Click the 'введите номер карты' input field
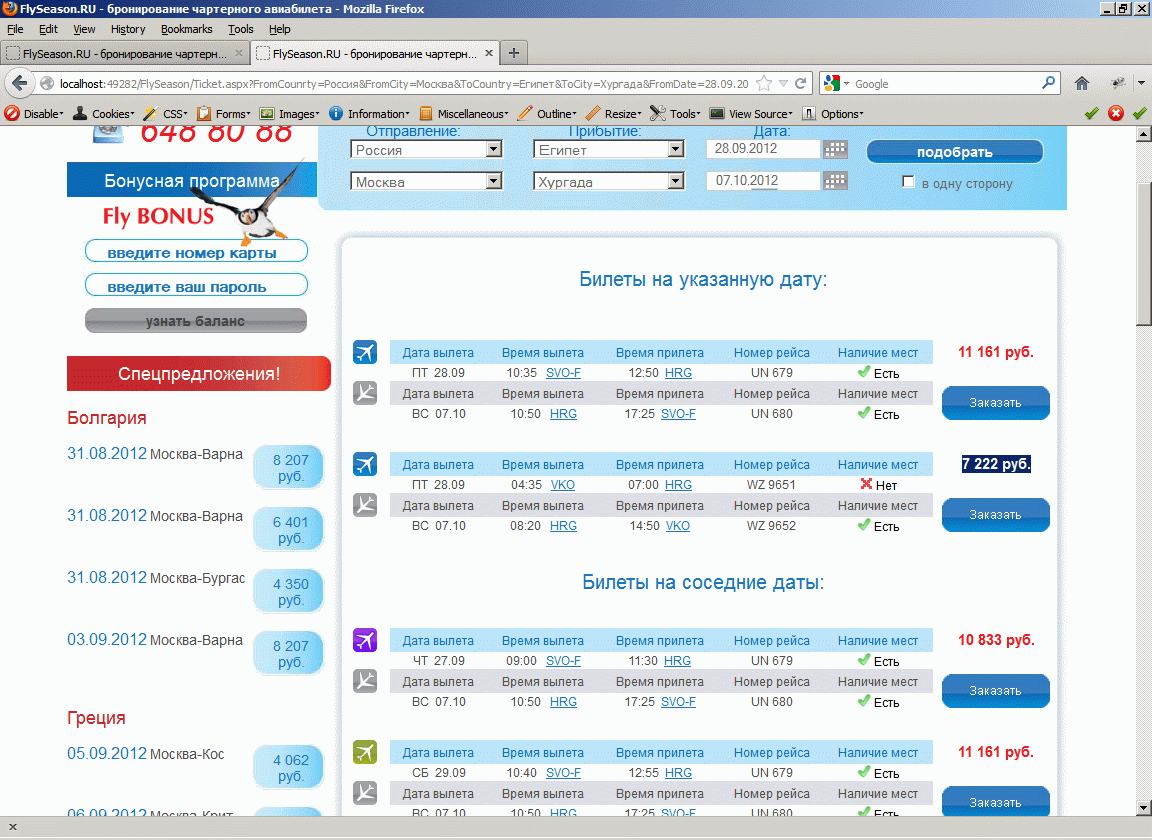Image resolution: width=1152 pixels, height=840 pixels. tap(196, 251)
